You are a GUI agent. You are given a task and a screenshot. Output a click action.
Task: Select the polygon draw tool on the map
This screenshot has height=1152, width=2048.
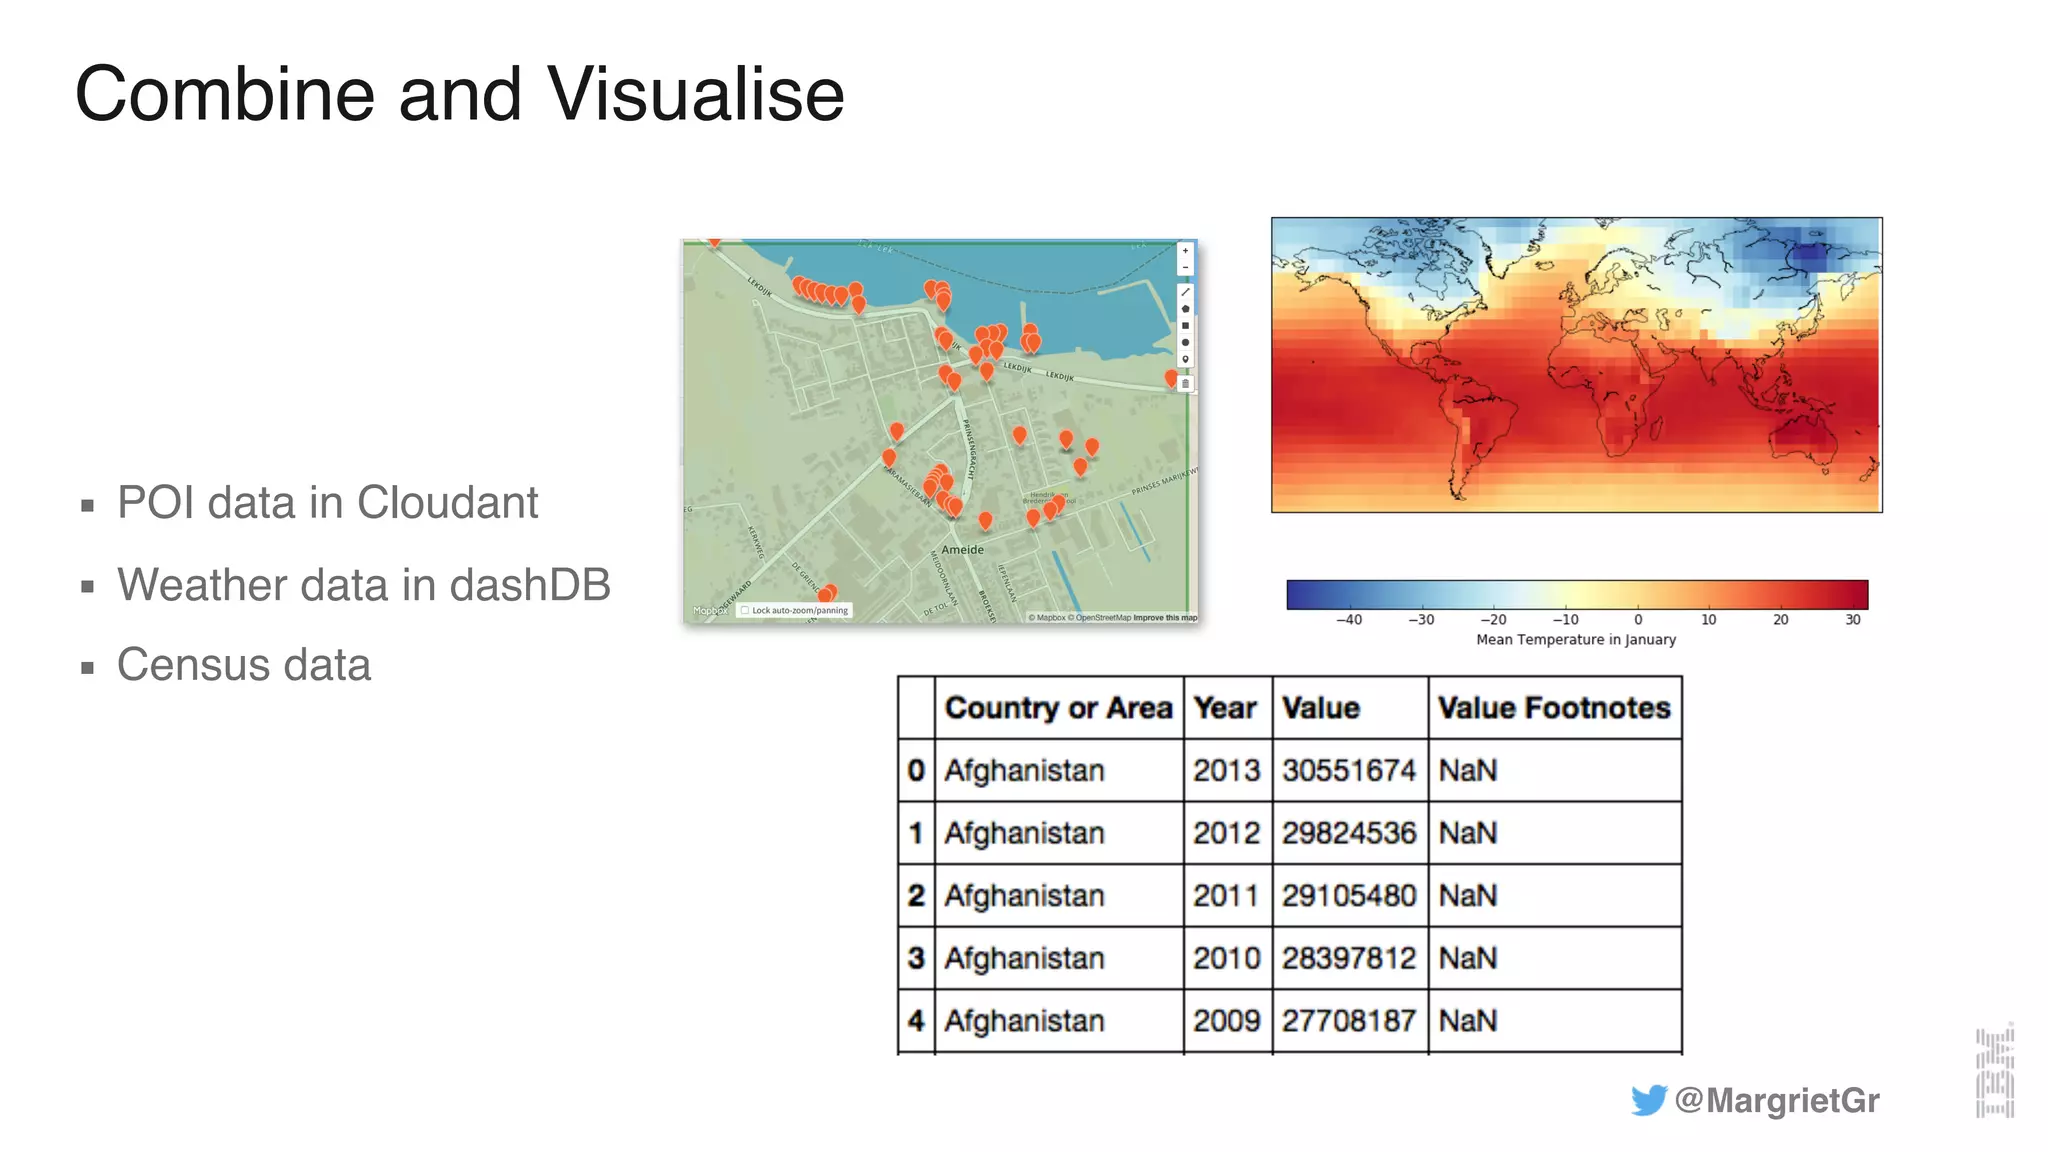[x=1185, y=309]
